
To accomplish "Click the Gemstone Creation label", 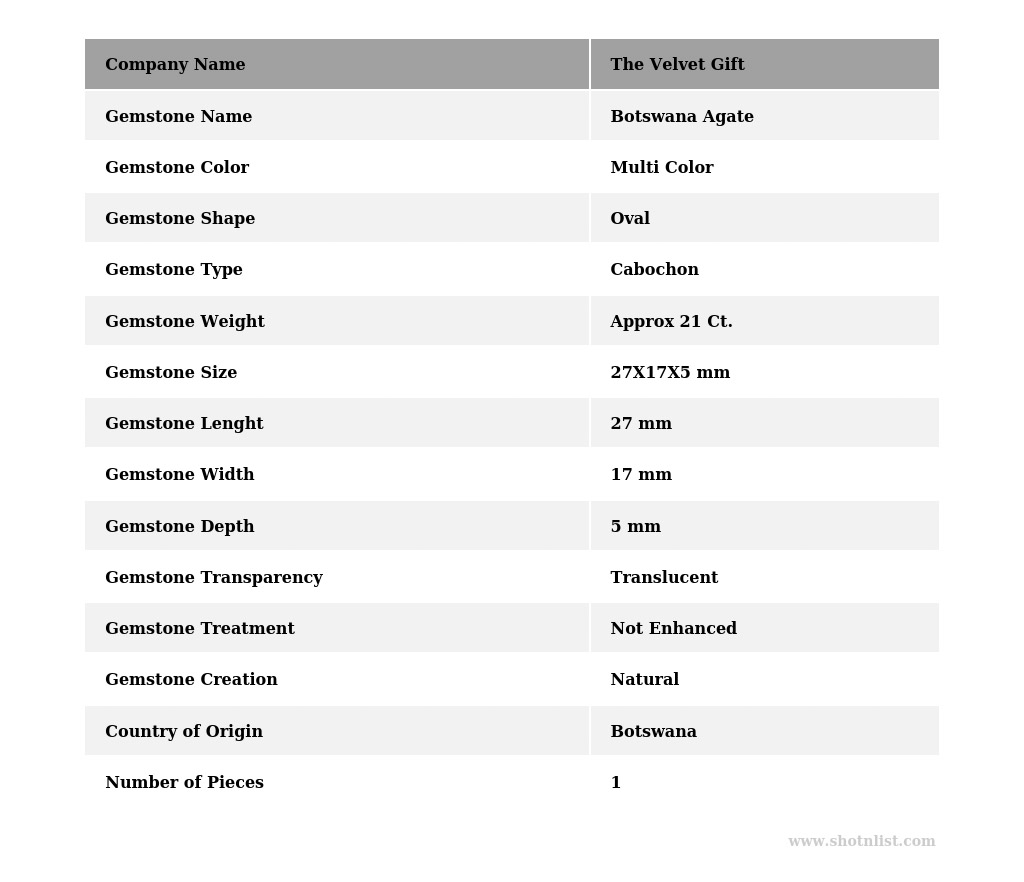I will click(191, 680).
